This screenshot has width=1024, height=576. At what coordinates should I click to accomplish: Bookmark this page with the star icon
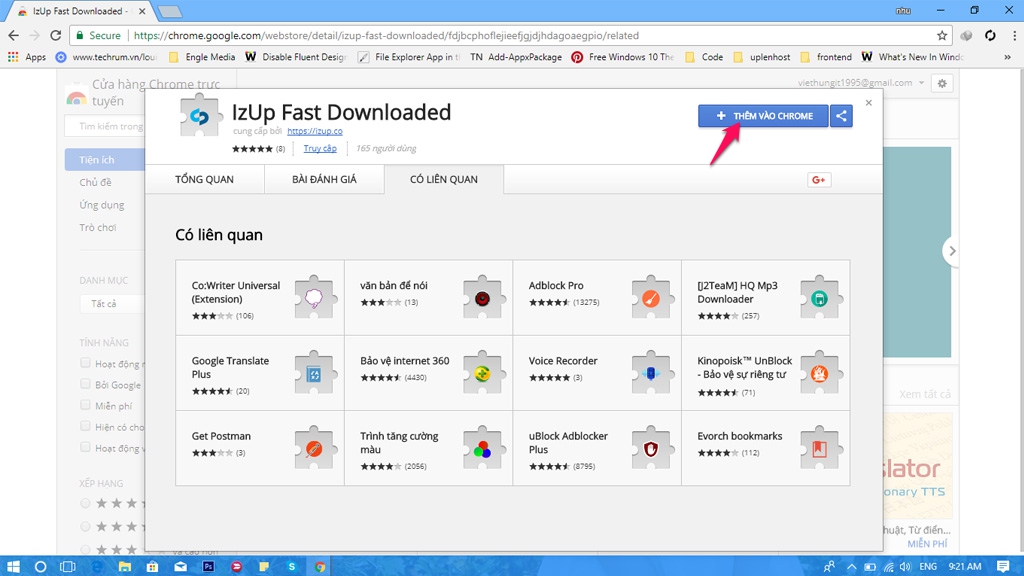(x=942, y=35)
